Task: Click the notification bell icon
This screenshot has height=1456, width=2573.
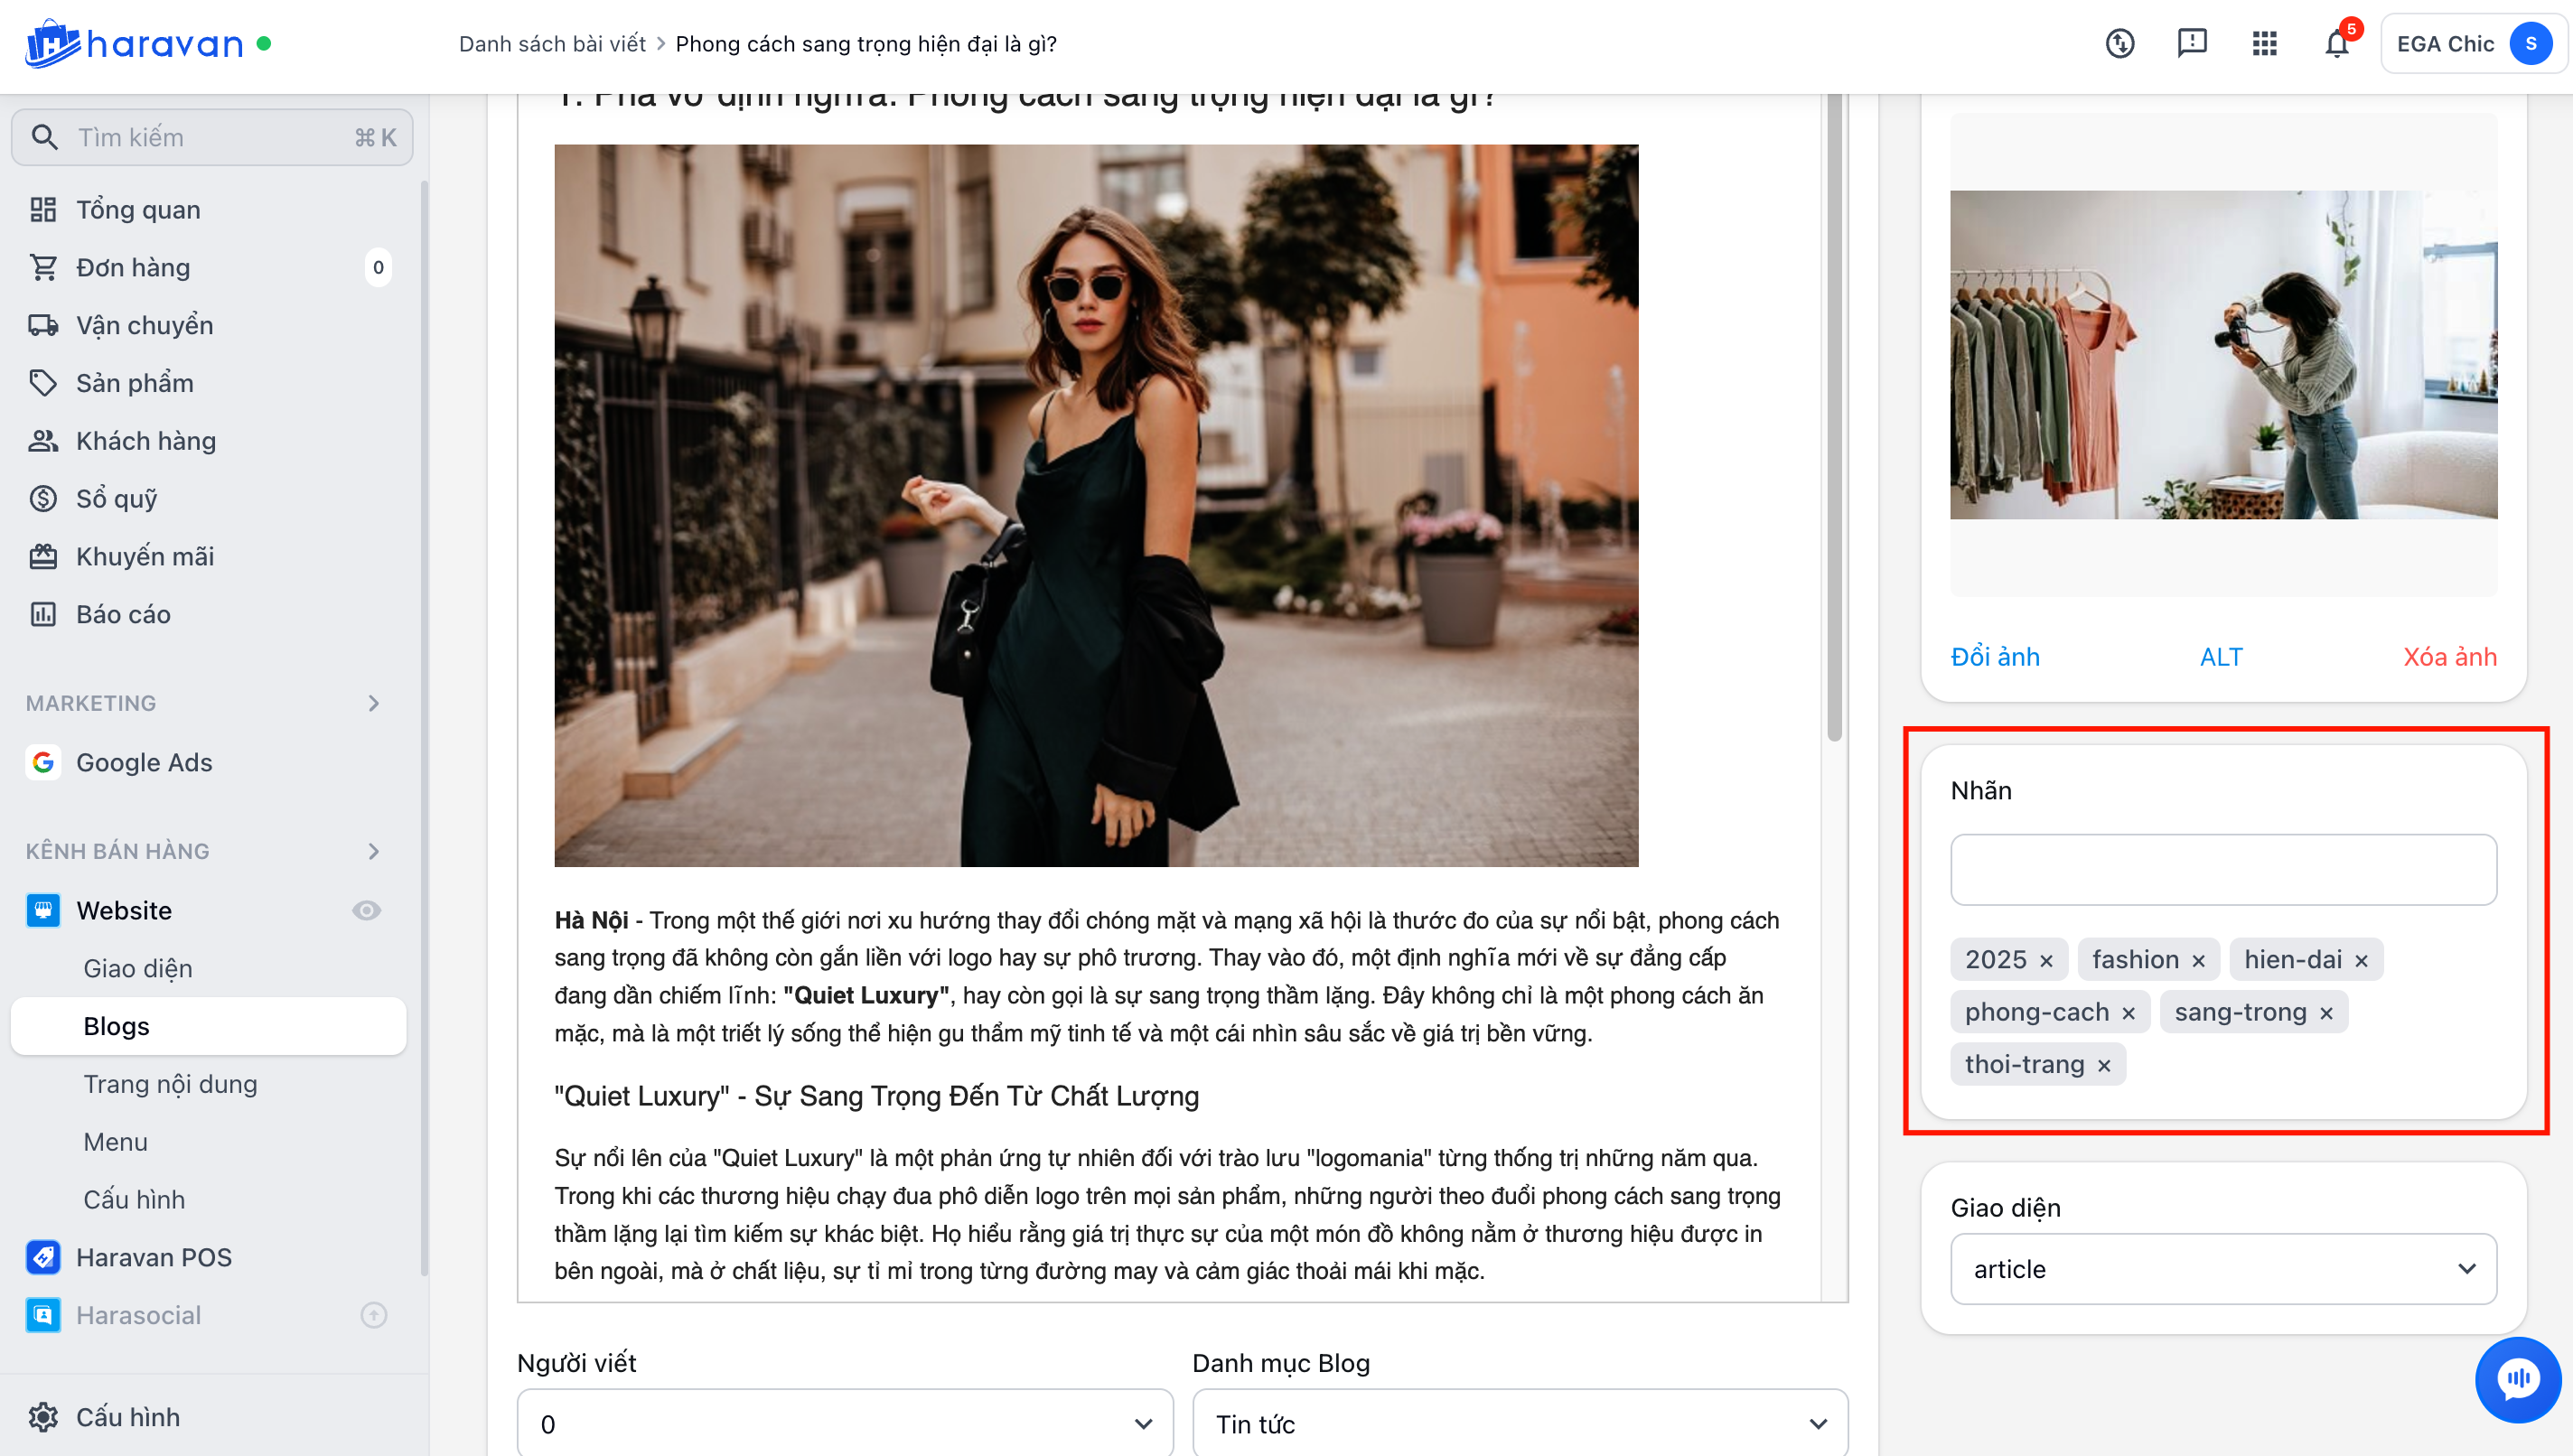Action: click(x=2336, y=44)
